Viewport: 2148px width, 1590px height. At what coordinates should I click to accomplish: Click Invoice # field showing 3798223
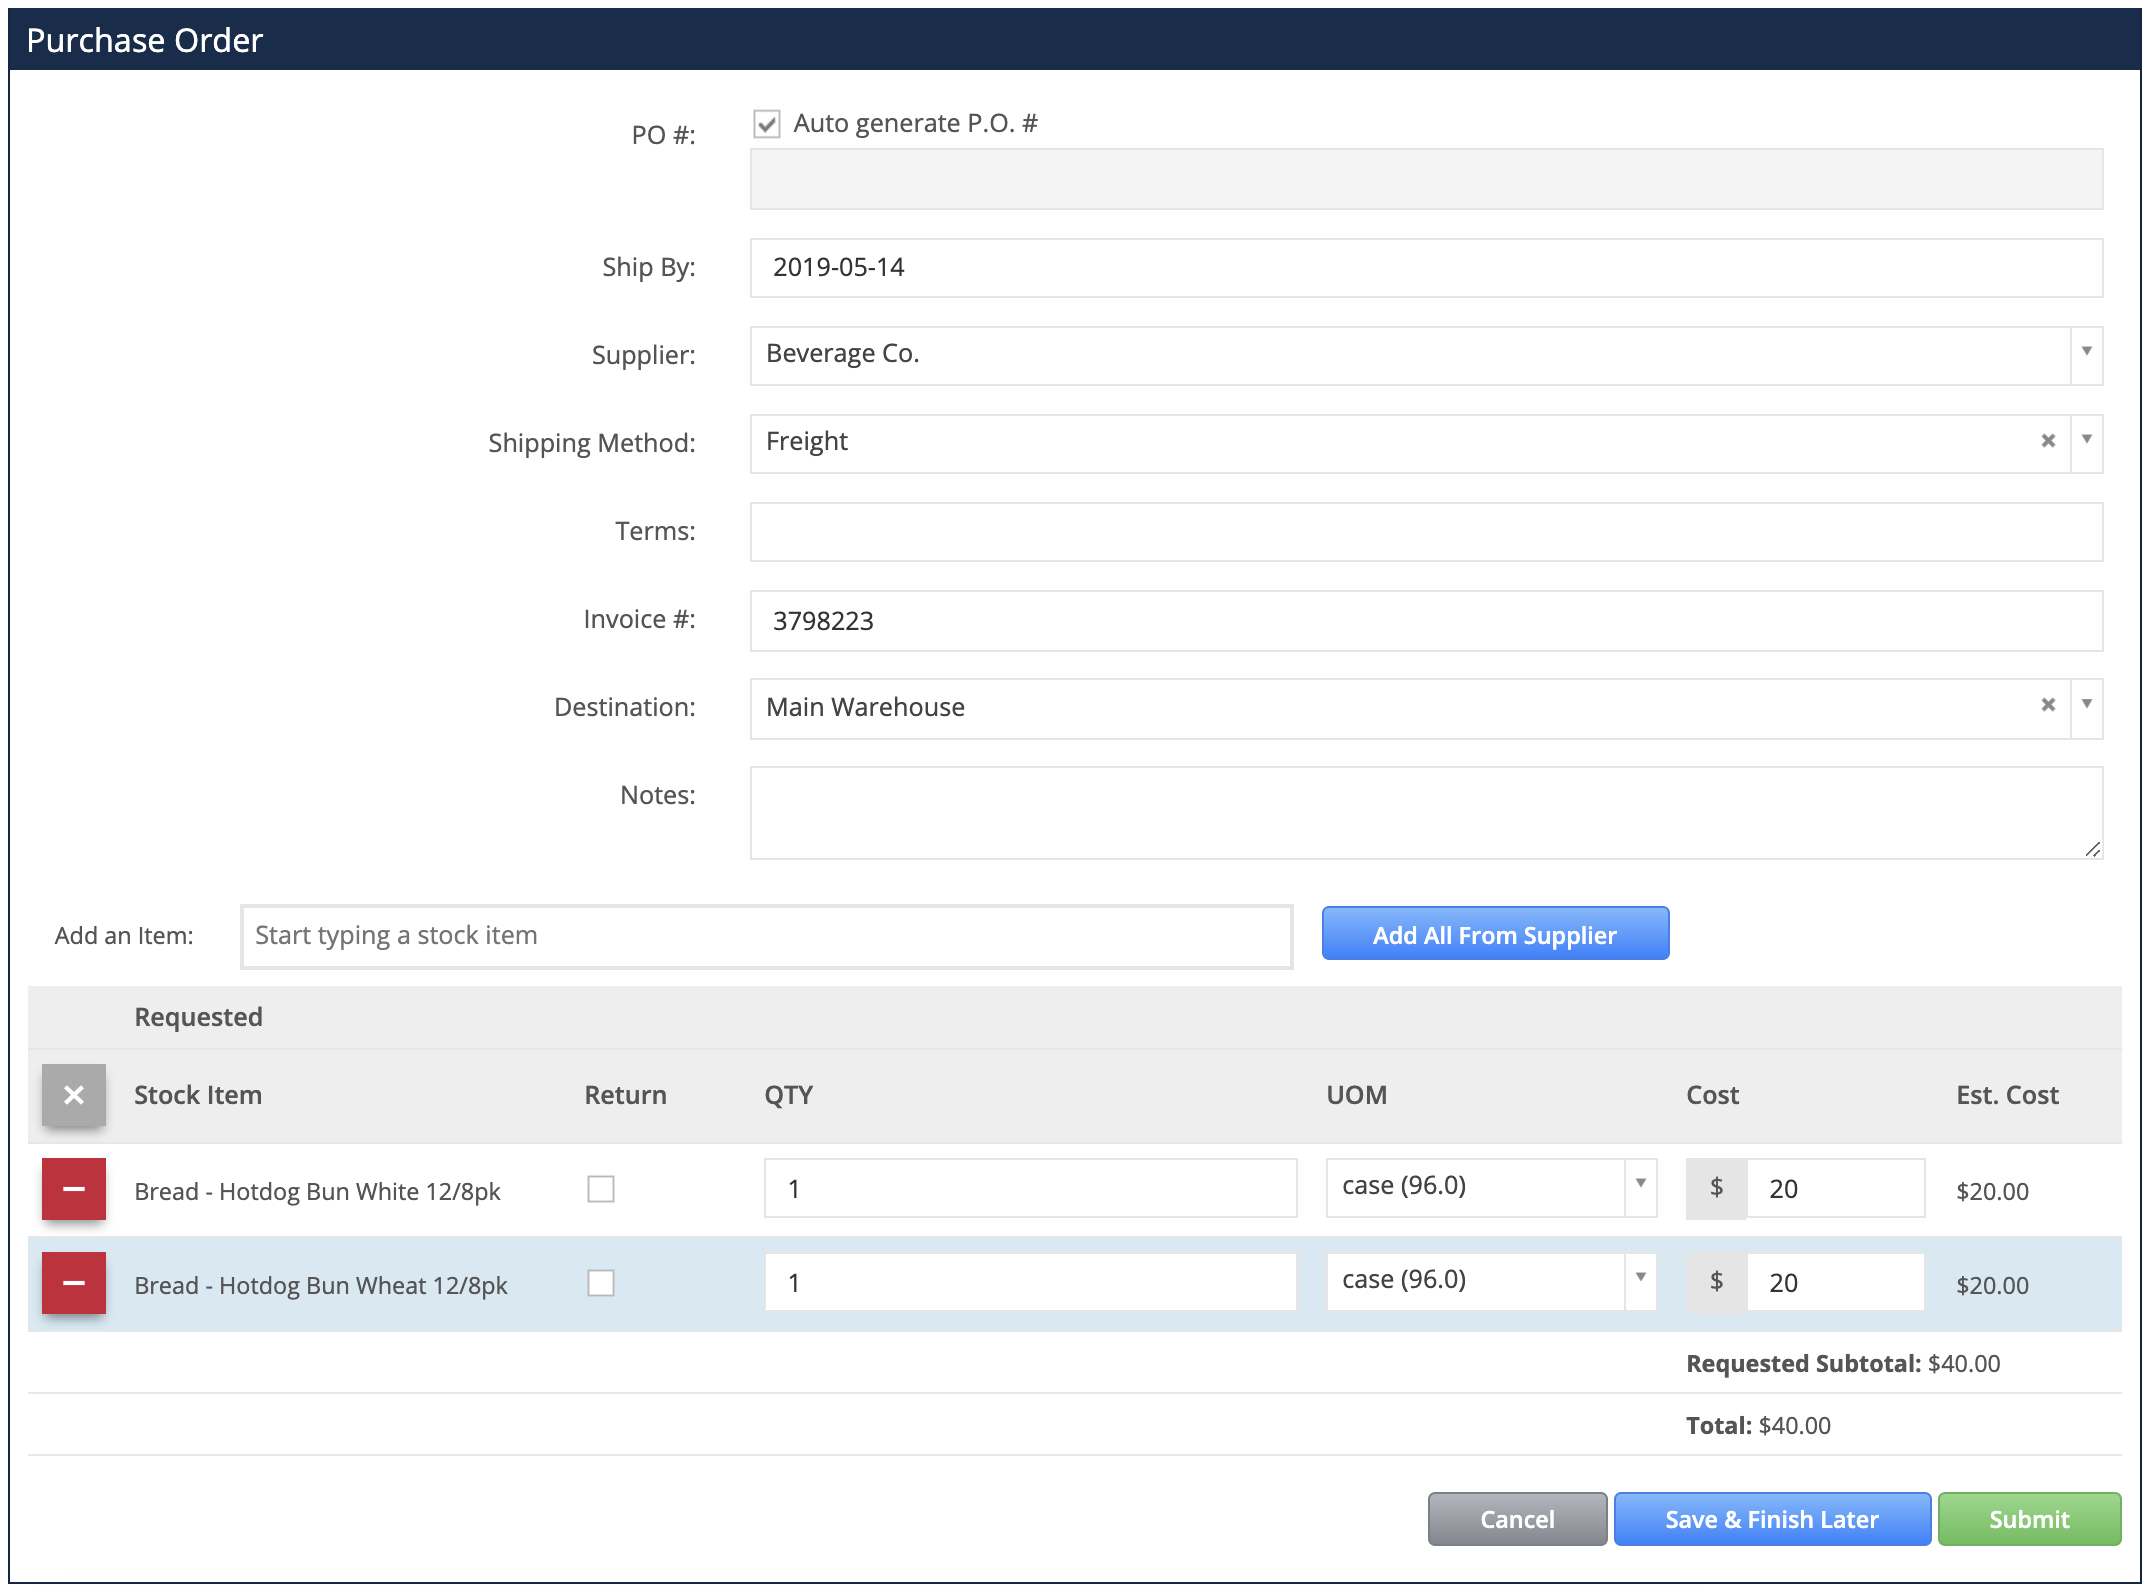1427,621
